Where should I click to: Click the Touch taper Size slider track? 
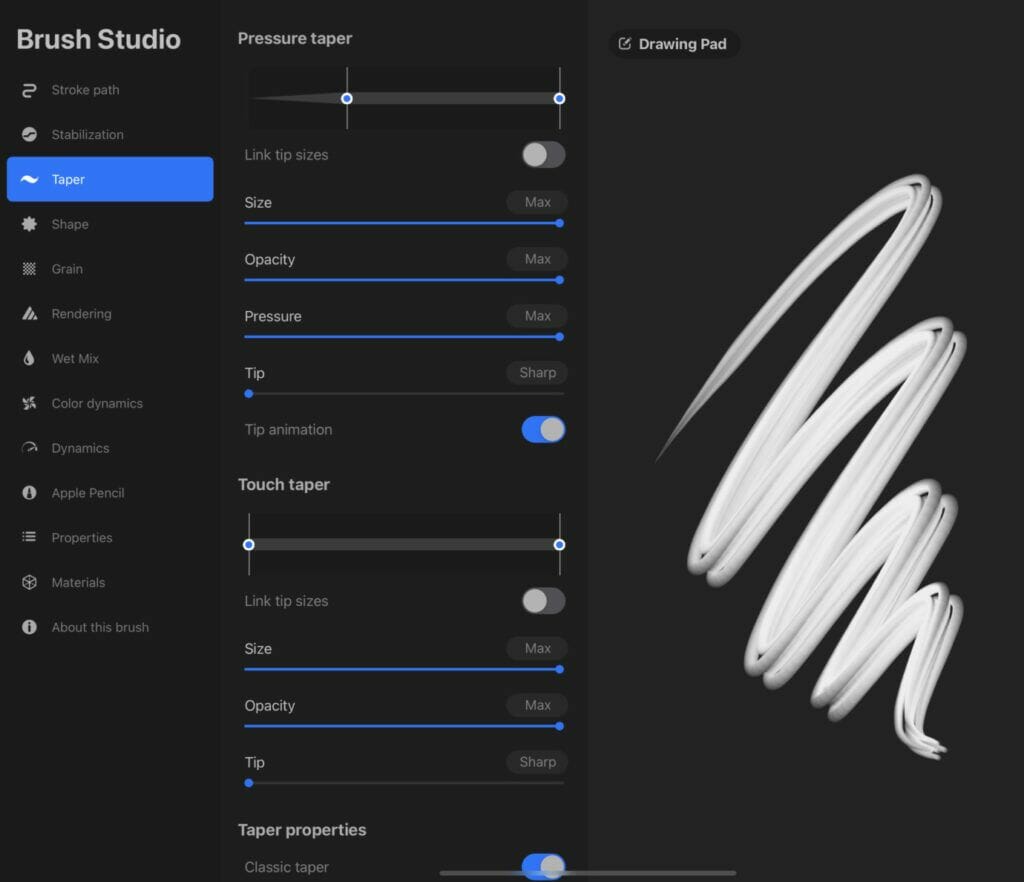pos(404,669)
